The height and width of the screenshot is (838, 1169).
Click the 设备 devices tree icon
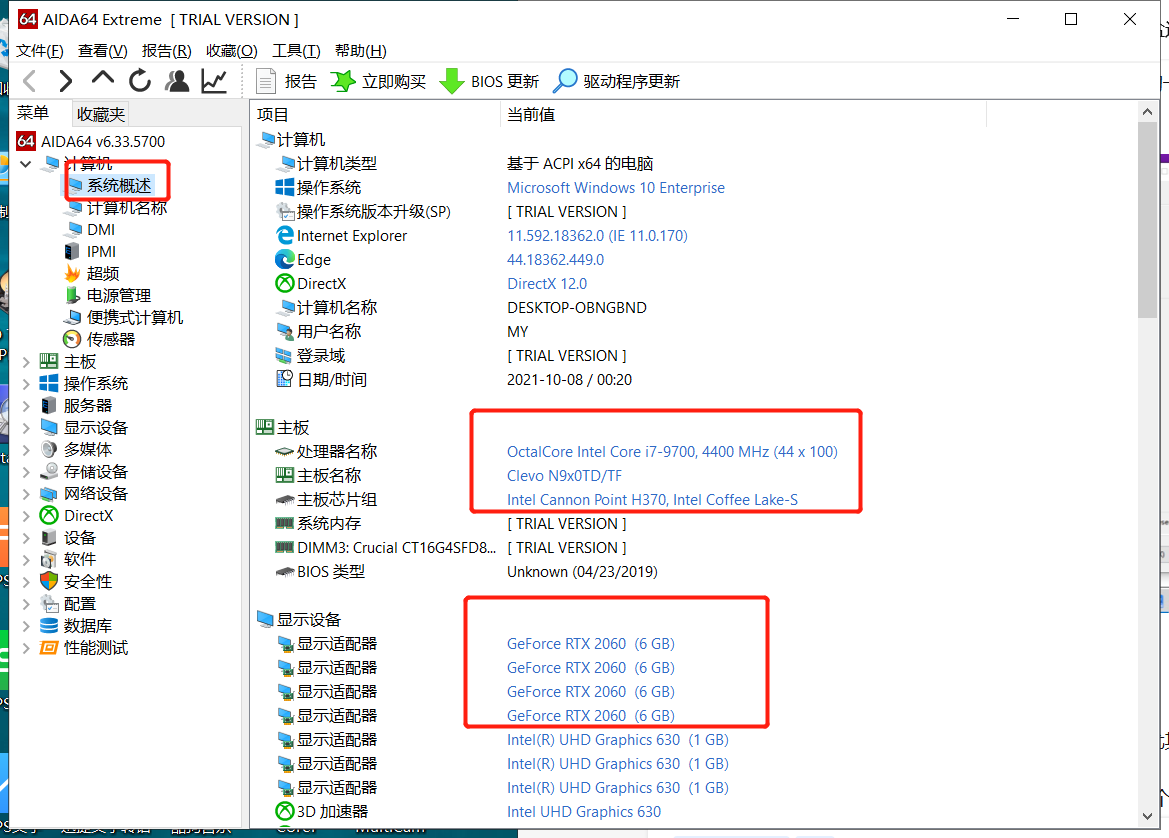coord(49,538)
